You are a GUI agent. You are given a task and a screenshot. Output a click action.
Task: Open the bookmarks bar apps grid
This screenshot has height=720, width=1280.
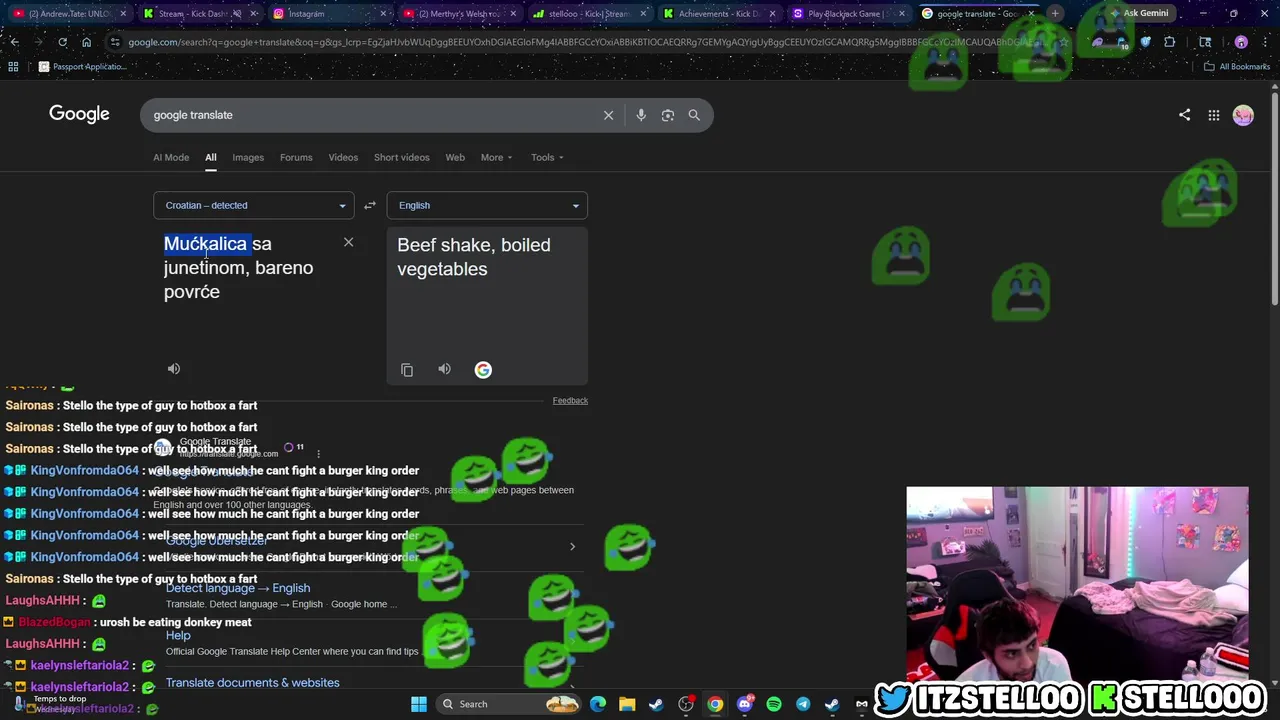click(13, 66)
